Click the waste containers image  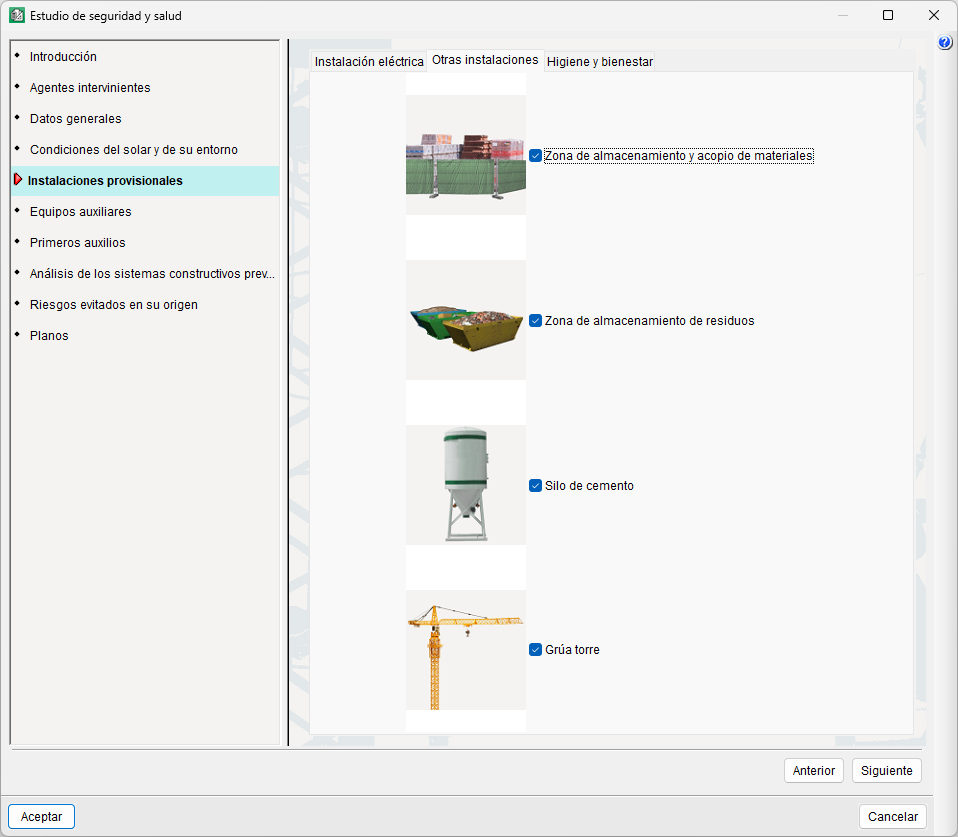pos(466,320)
